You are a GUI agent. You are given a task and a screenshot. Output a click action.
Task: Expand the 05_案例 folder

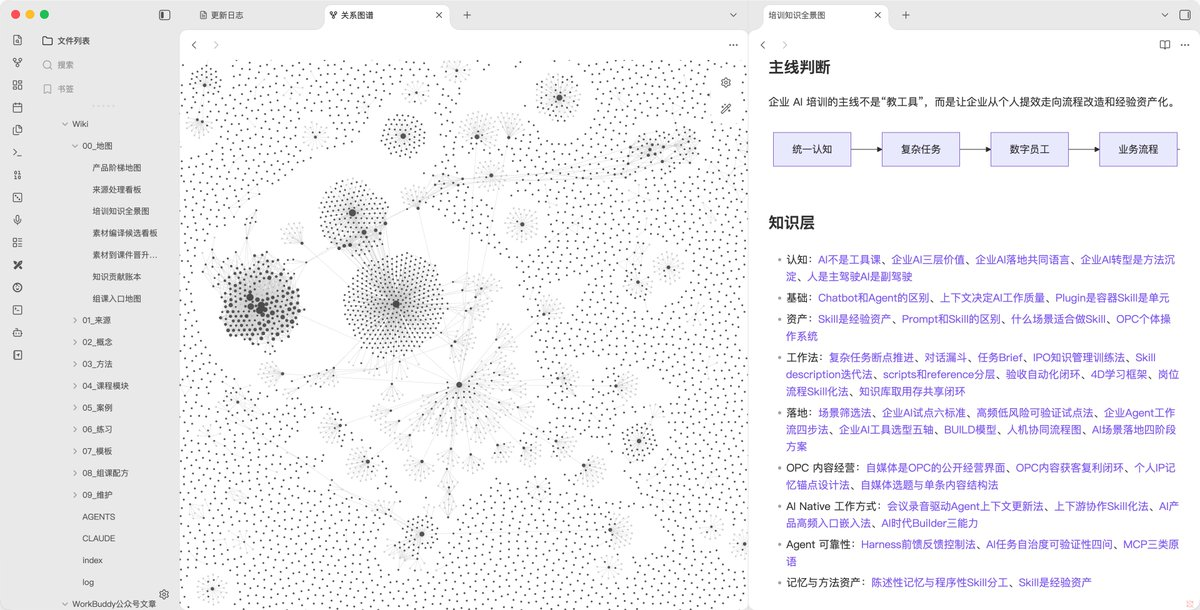coord(74,408)
